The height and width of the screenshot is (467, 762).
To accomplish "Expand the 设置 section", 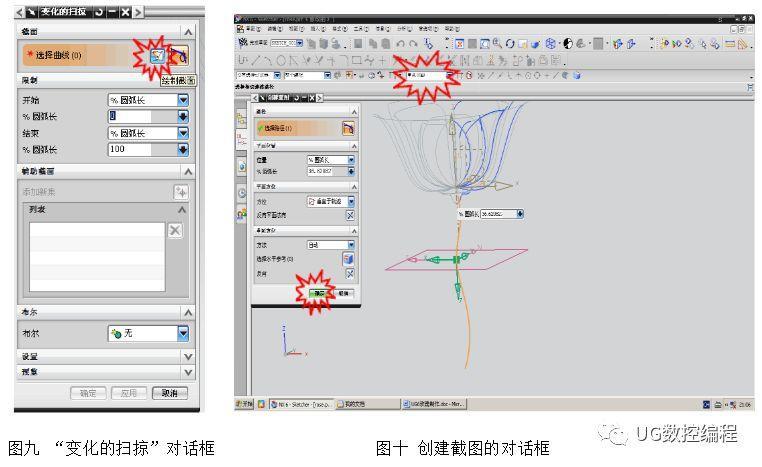I will pyautogui.click(x=188, y=357).
